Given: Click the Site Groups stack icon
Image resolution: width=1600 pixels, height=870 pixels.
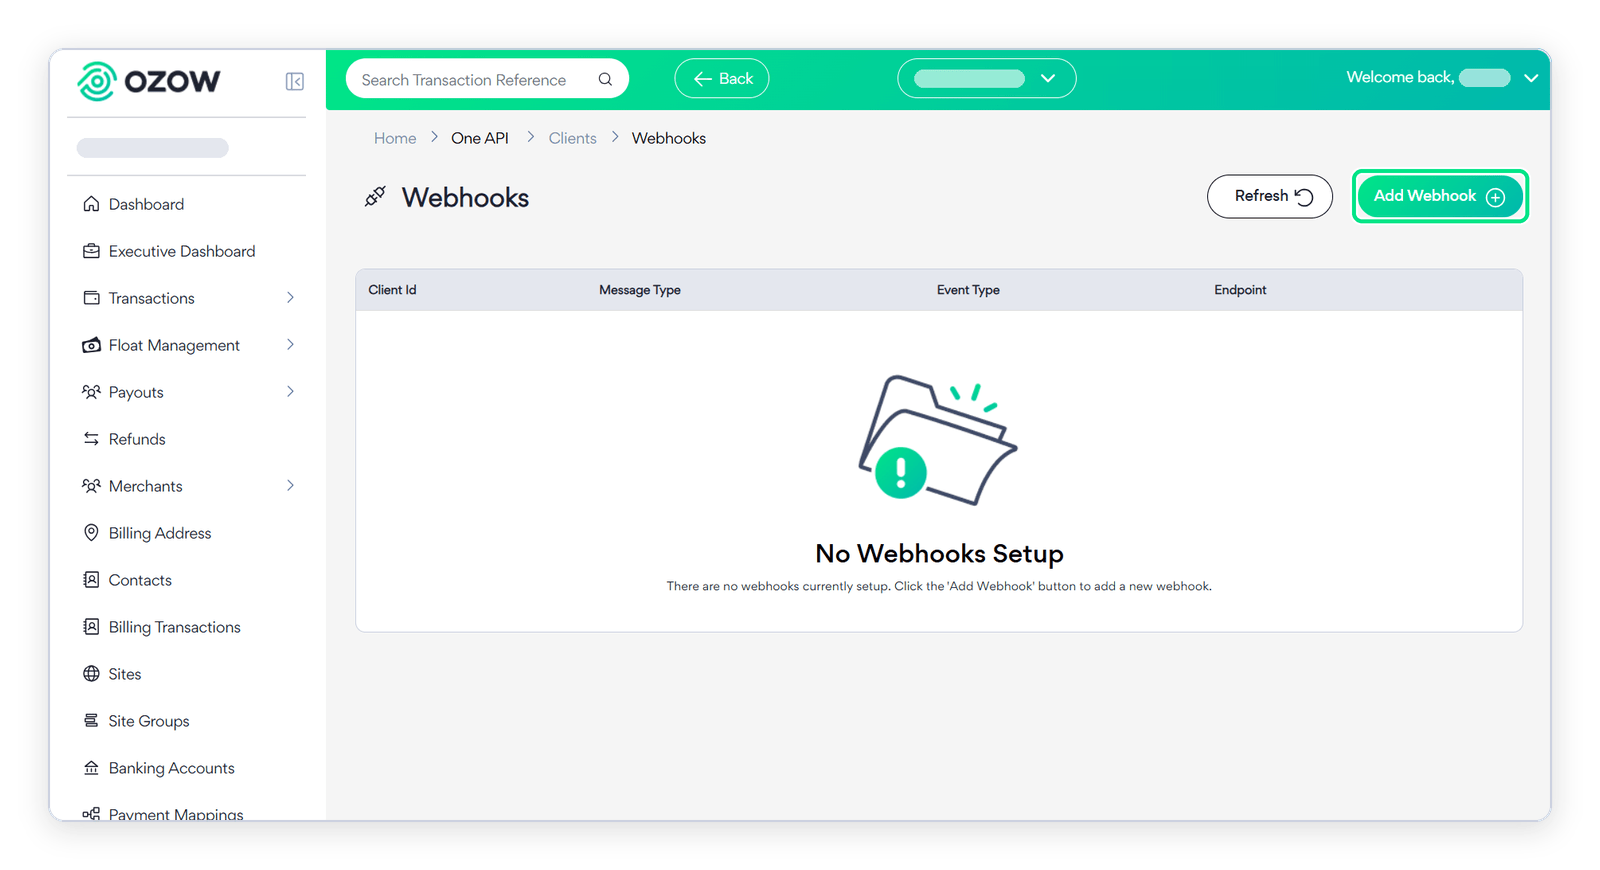Looking at the screenshot, I should [91, 721].
